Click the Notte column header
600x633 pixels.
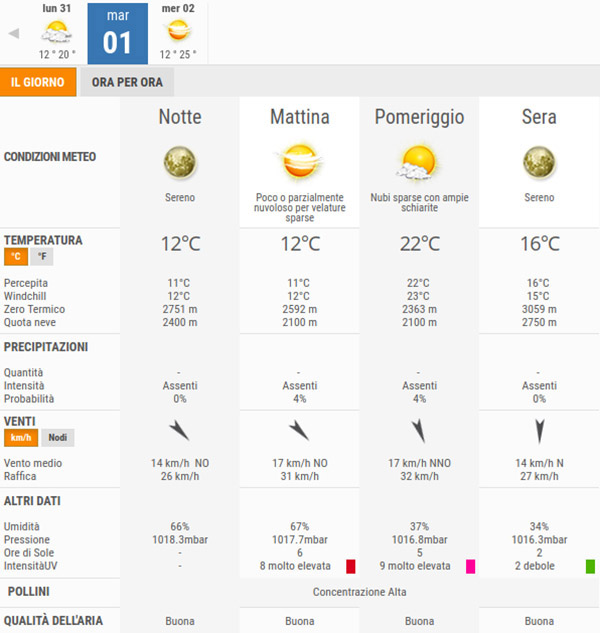180,117
